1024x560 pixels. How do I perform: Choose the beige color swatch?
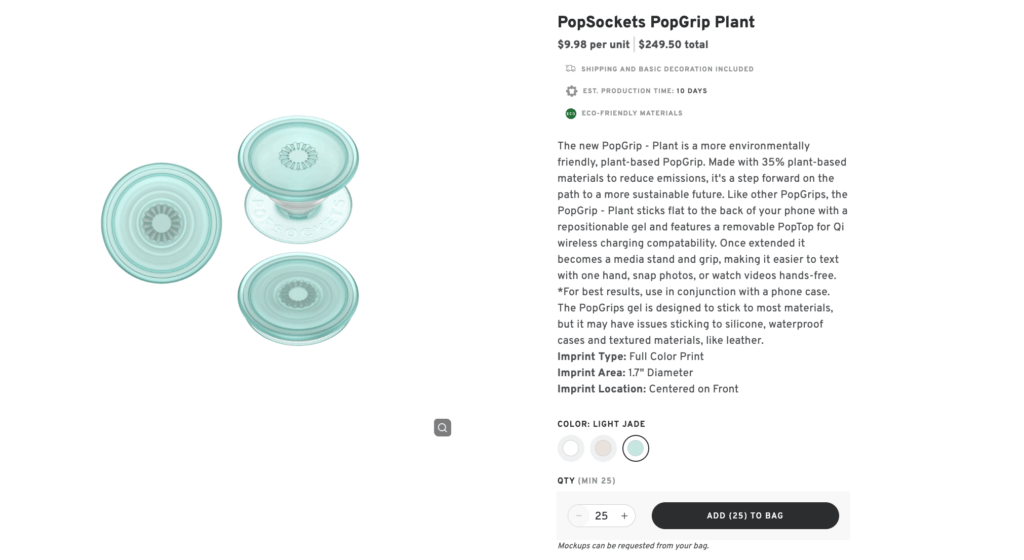click(x=603, y=448)
